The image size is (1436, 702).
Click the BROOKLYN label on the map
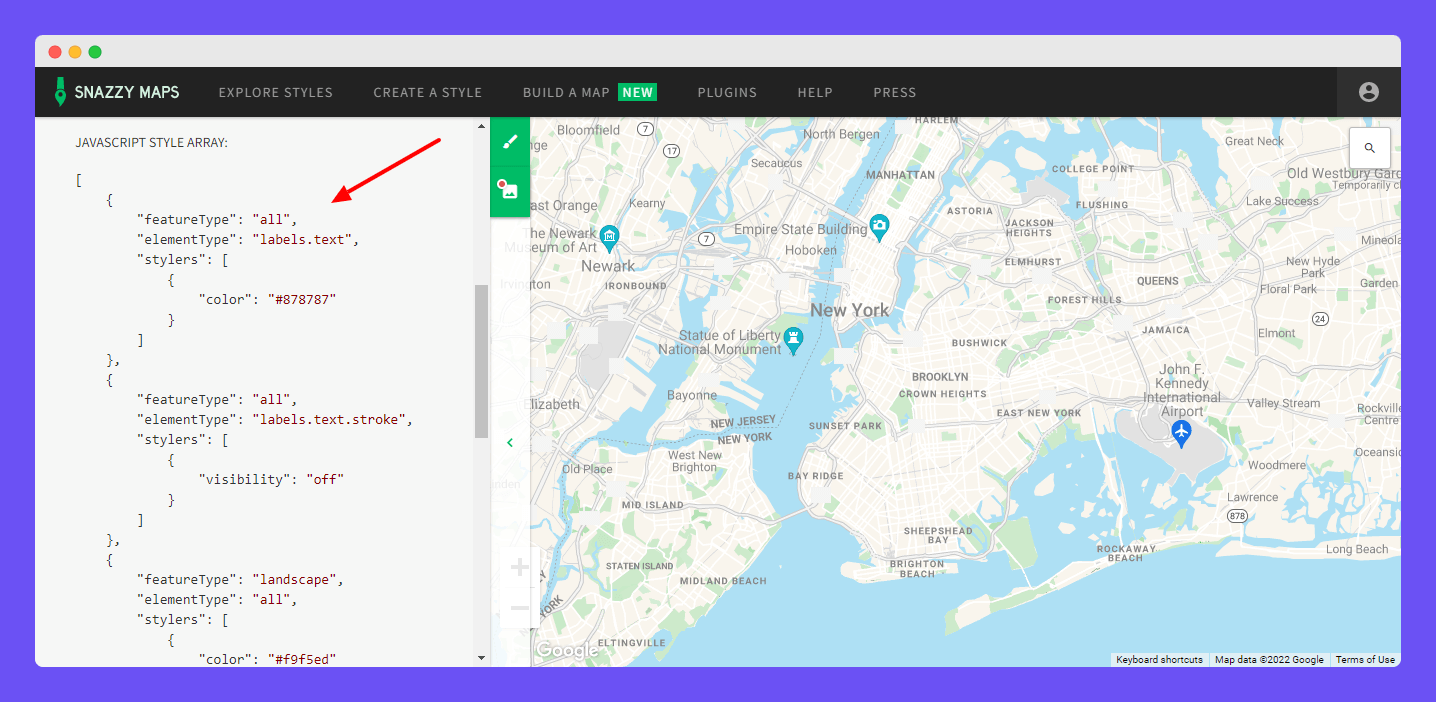click(940, 377)
